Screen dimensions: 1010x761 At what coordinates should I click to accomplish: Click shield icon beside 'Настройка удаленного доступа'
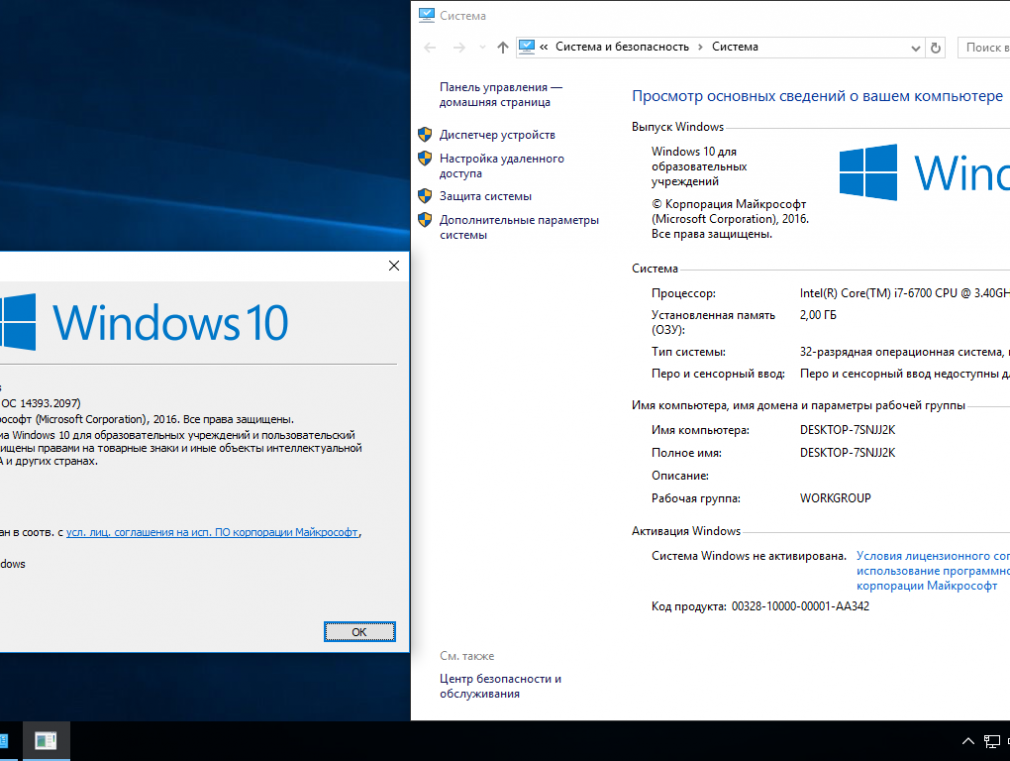pyautogui.click(x=424, y=158)
